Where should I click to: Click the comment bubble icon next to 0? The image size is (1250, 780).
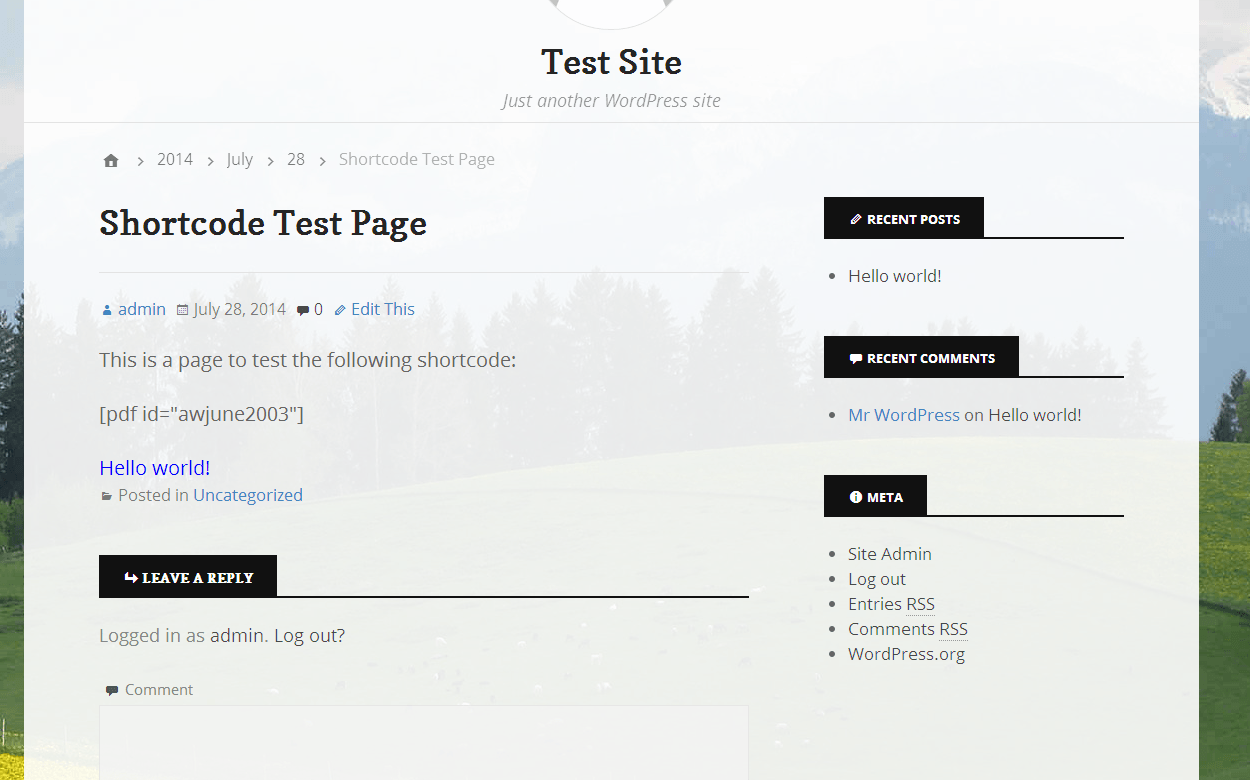(x=303, y=310)
